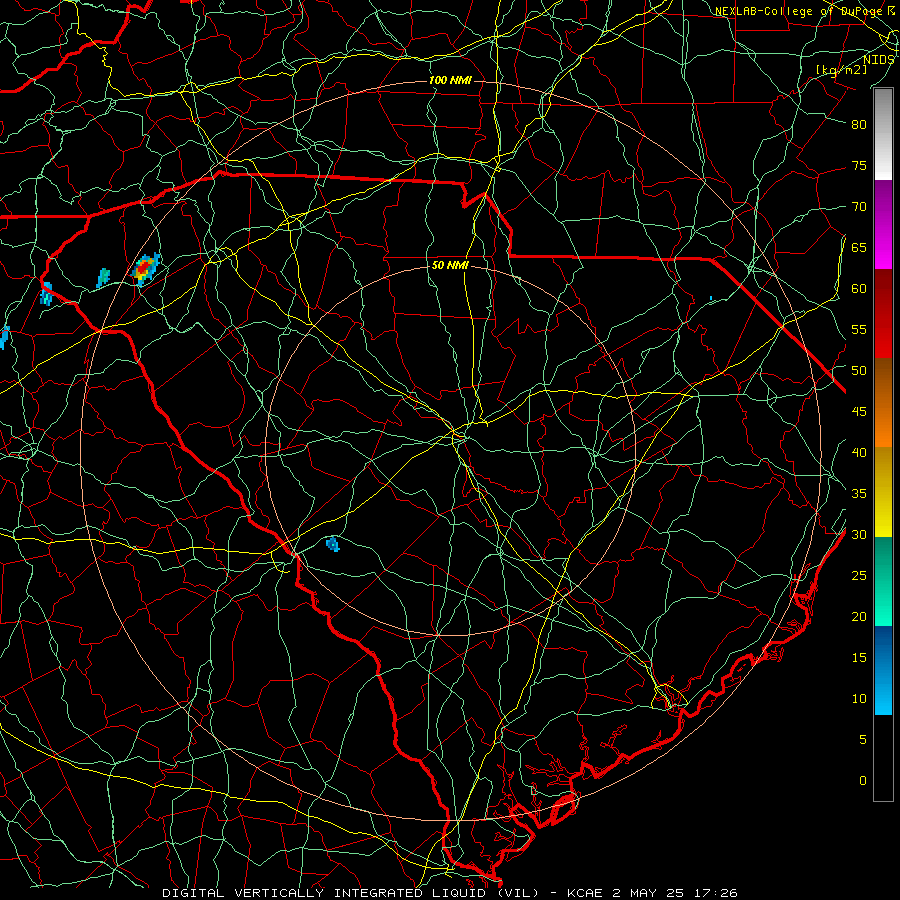Image resolution: width=900 pixels, height=900 pixels.
Task: Pick the red segment of the color bar
Action: (x=883, y=314)
